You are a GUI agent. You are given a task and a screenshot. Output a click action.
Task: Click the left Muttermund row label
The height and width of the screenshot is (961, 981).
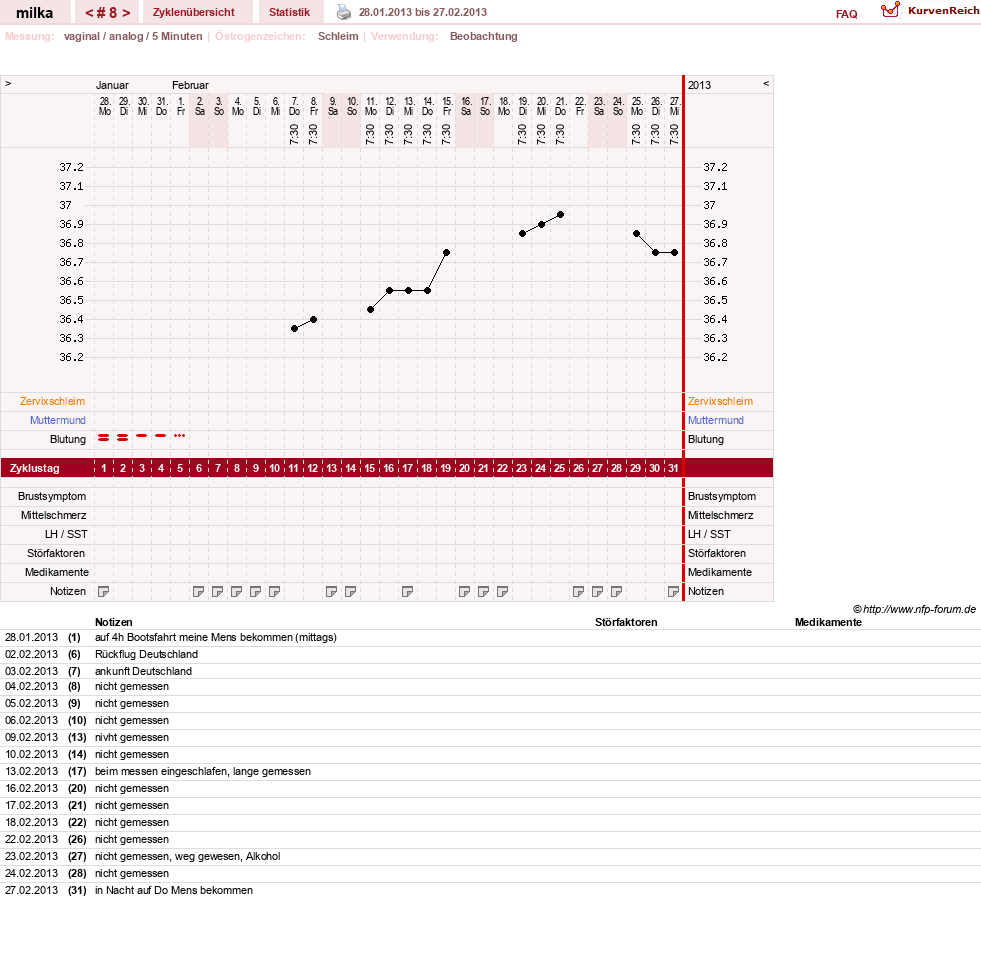pyautogui.click(x=58, y=420)
